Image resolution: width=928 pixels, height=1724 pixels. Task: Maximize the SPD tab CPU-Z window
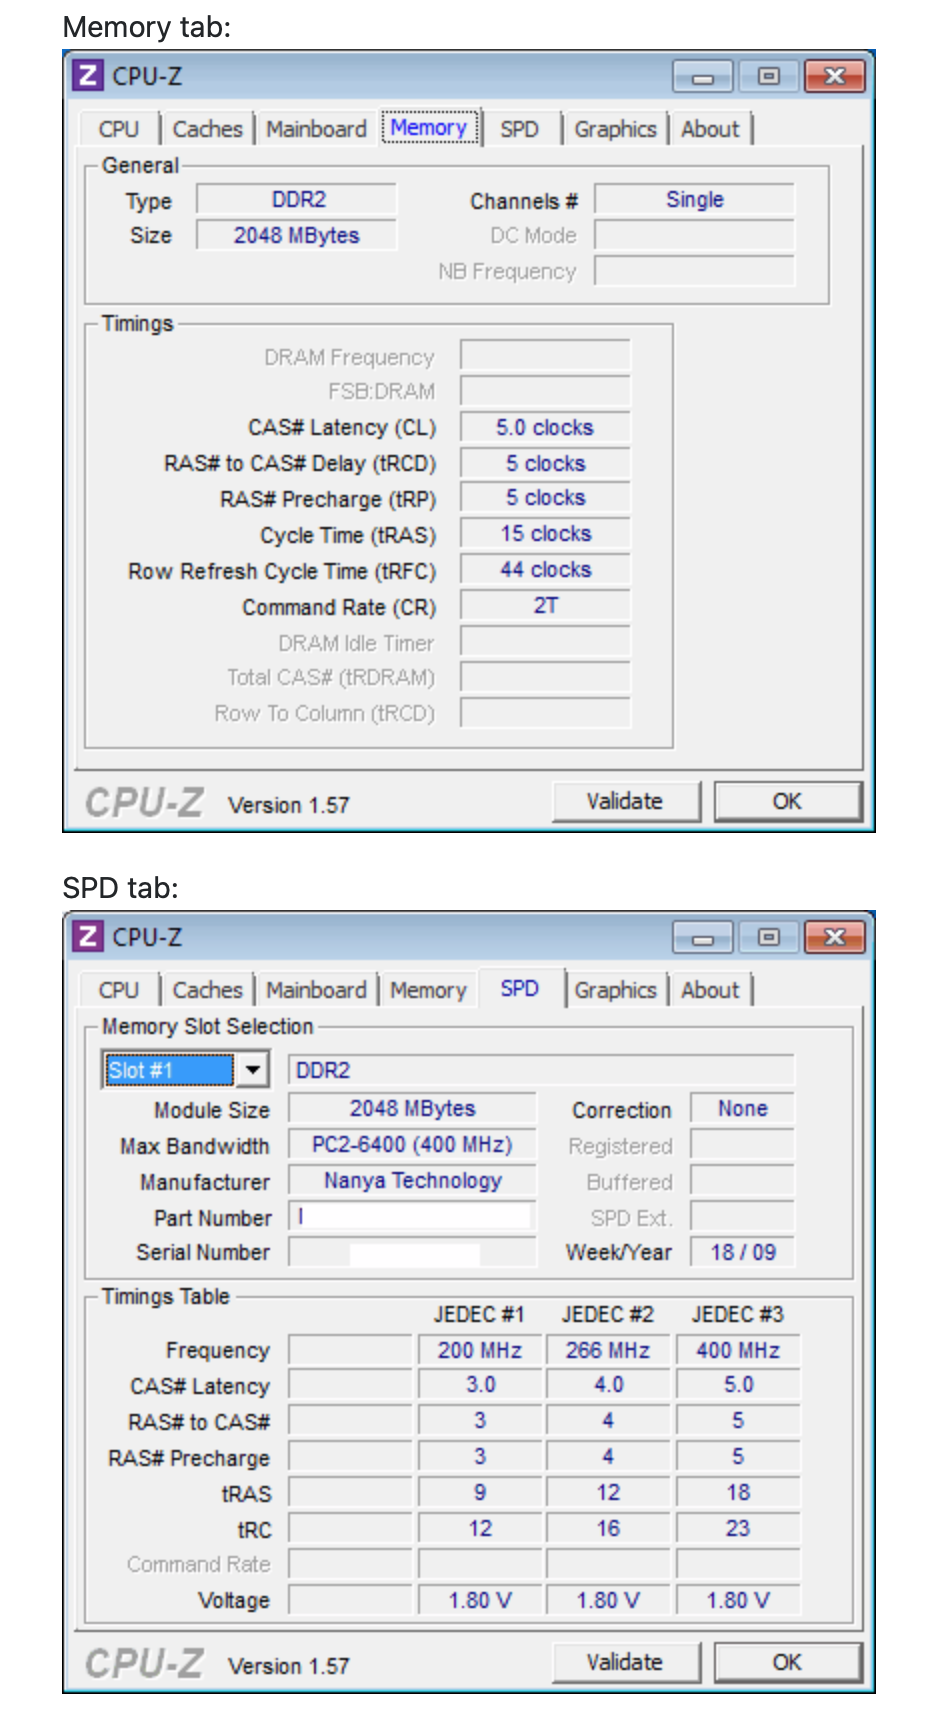(x=768, y=937)
